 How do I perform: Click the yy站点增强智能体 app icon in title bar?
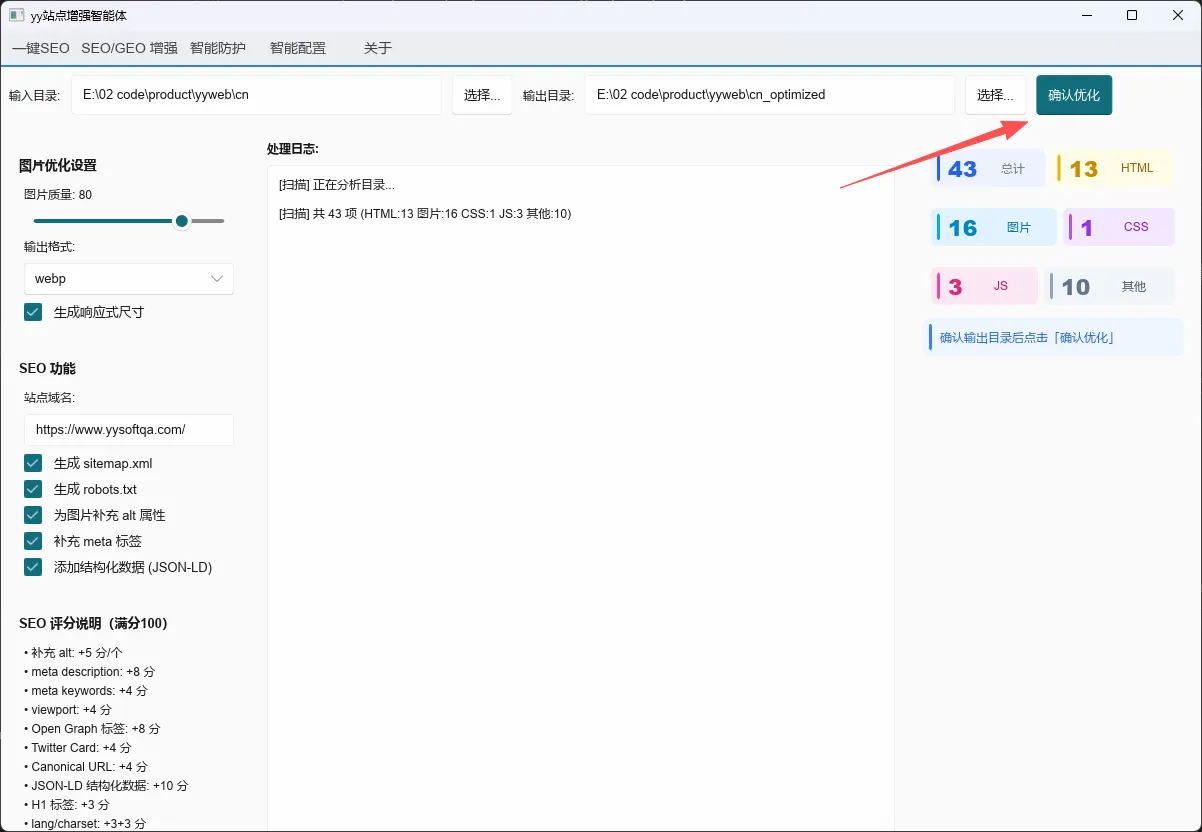16,16
